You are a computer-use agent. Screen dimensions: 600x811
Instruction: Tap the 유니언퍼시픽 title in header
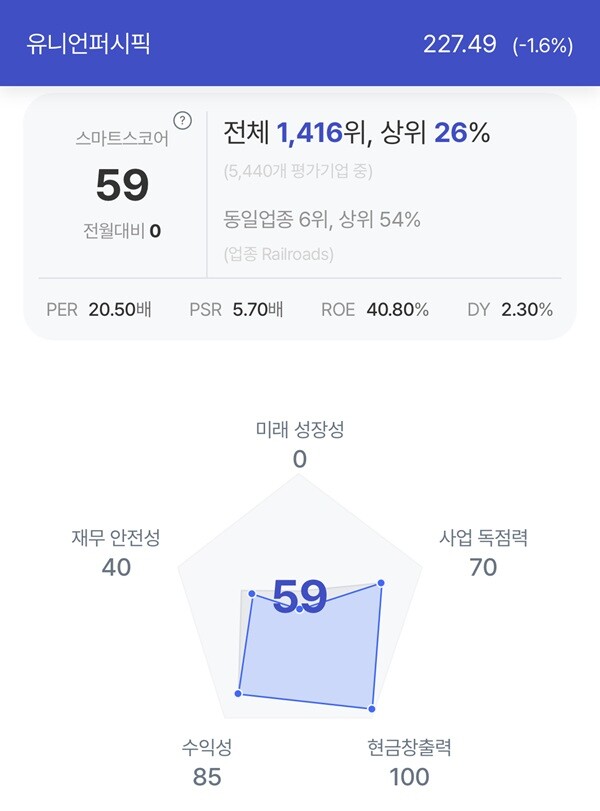[88, 43]
